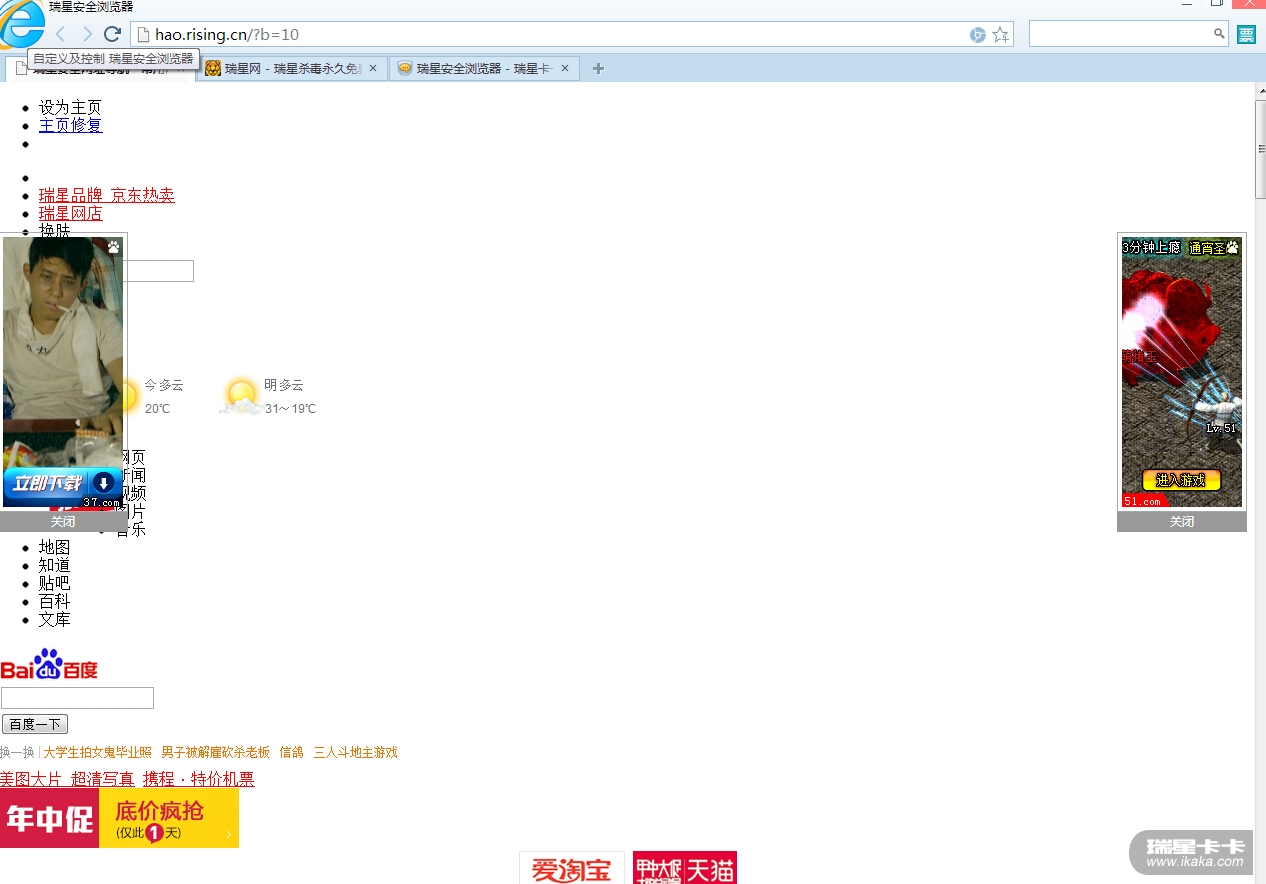Click the 换肤 skin option
This screenshot has width=1266, height=884.
point(55,230)
